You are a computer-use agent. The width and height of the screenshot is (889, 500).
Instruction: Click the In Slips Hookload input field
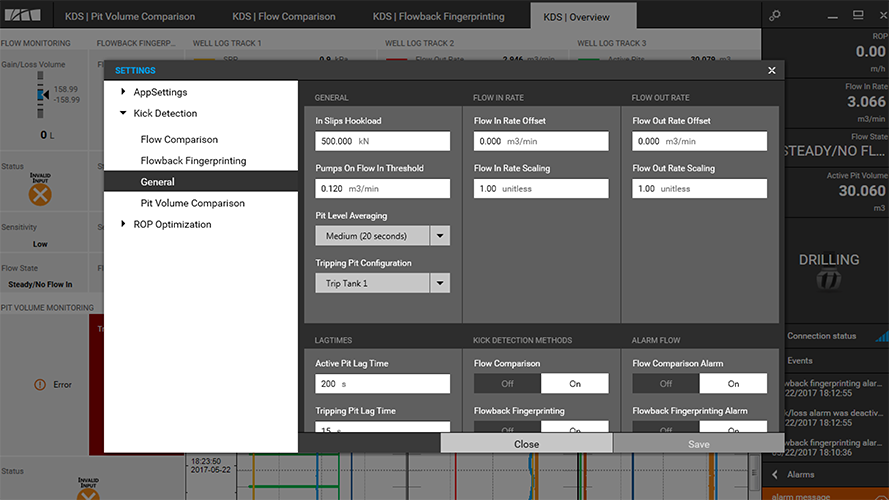tap(382, 142)
